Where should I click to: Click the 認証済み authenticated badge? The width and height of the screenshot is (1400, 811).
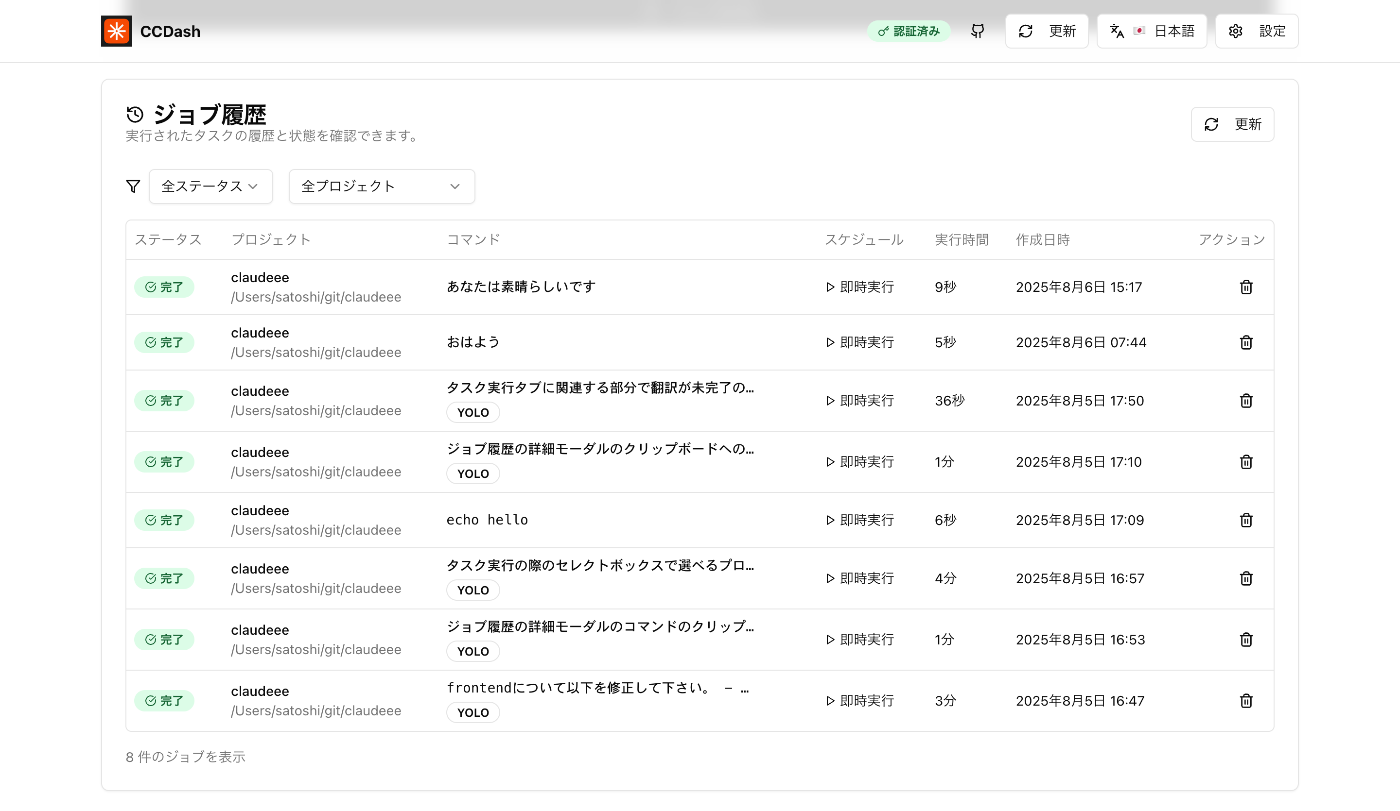tap(909, 31)
